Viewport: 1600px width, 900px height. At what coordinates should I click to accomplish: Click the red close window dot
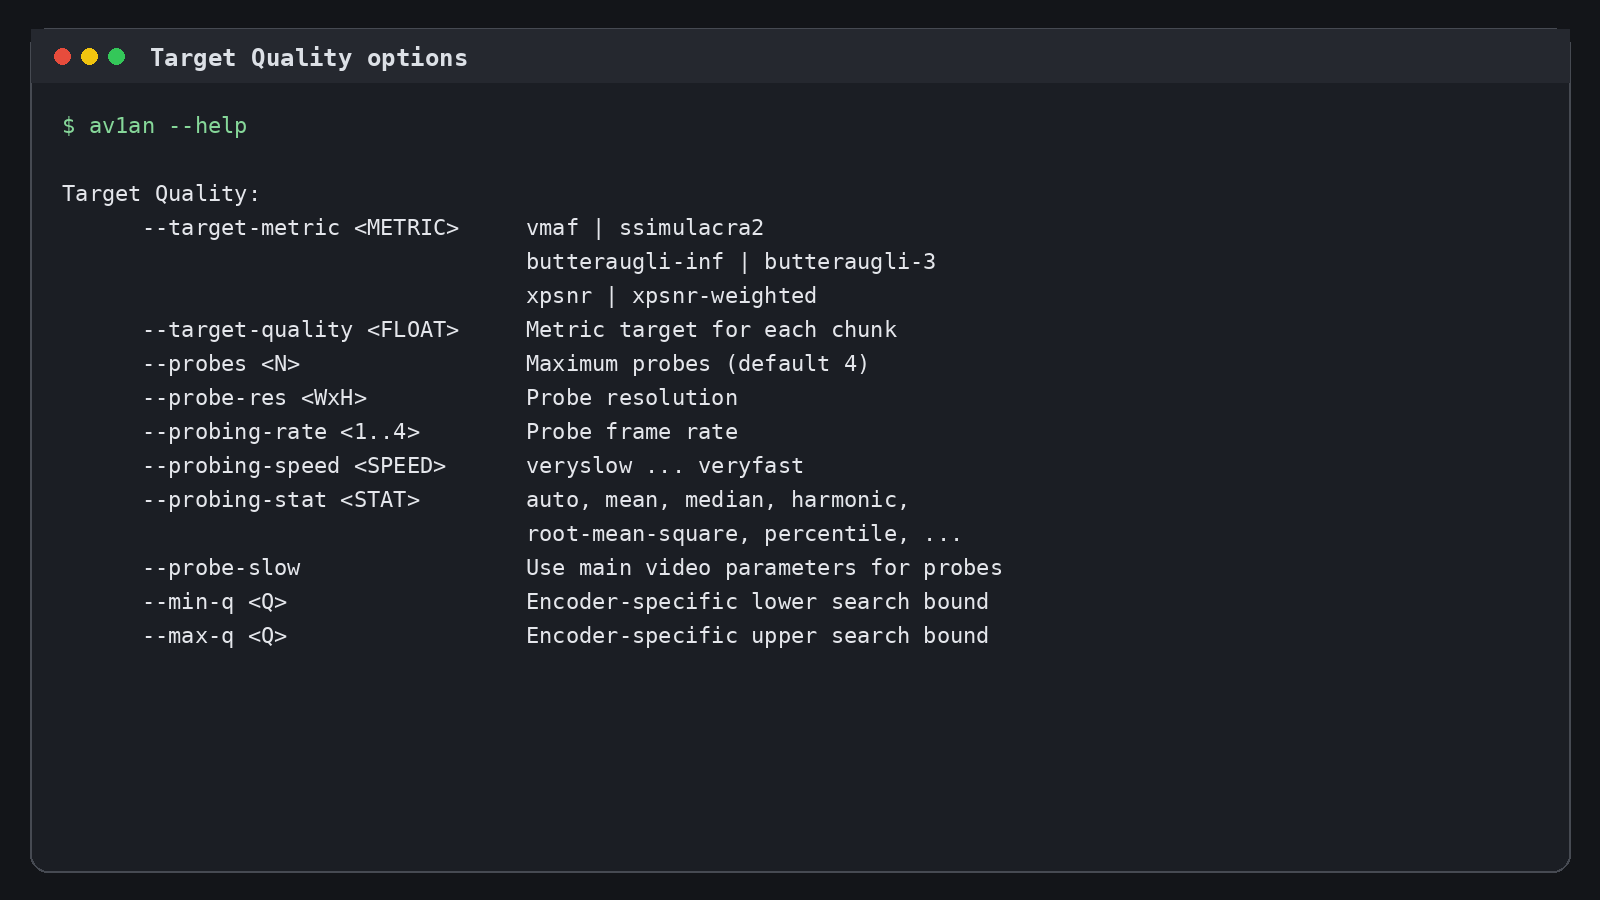62,57
